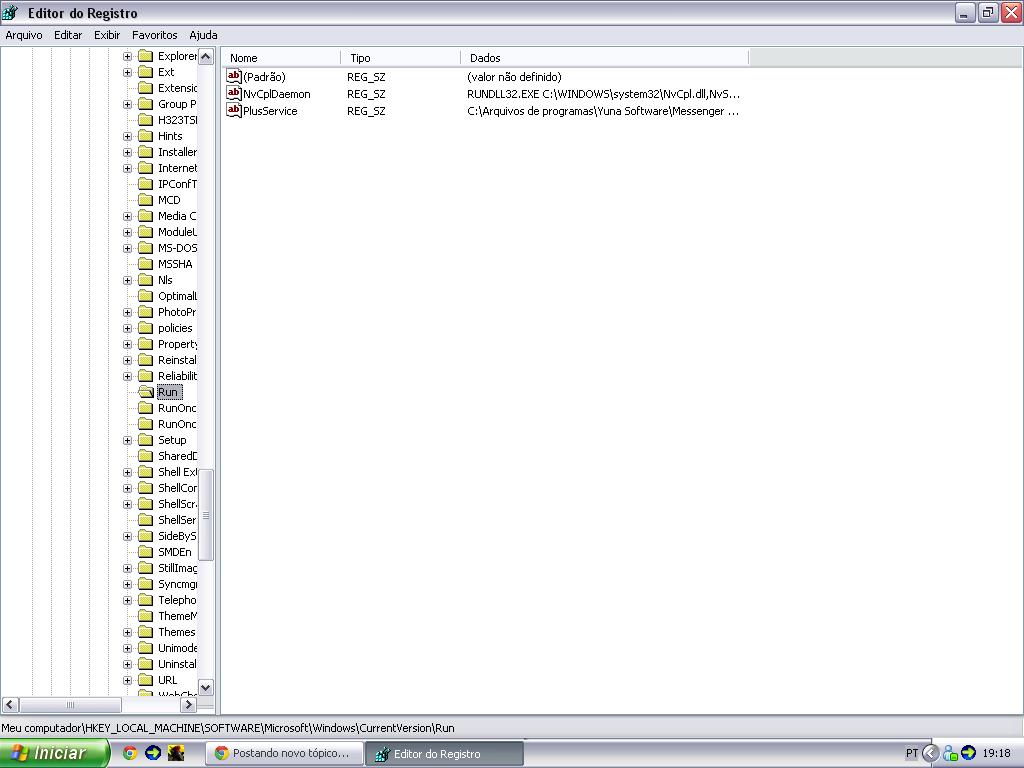1024x768 pixels.
Task: Launch Chrome from the quick launch bar
Action: click(x=130, y=753)
